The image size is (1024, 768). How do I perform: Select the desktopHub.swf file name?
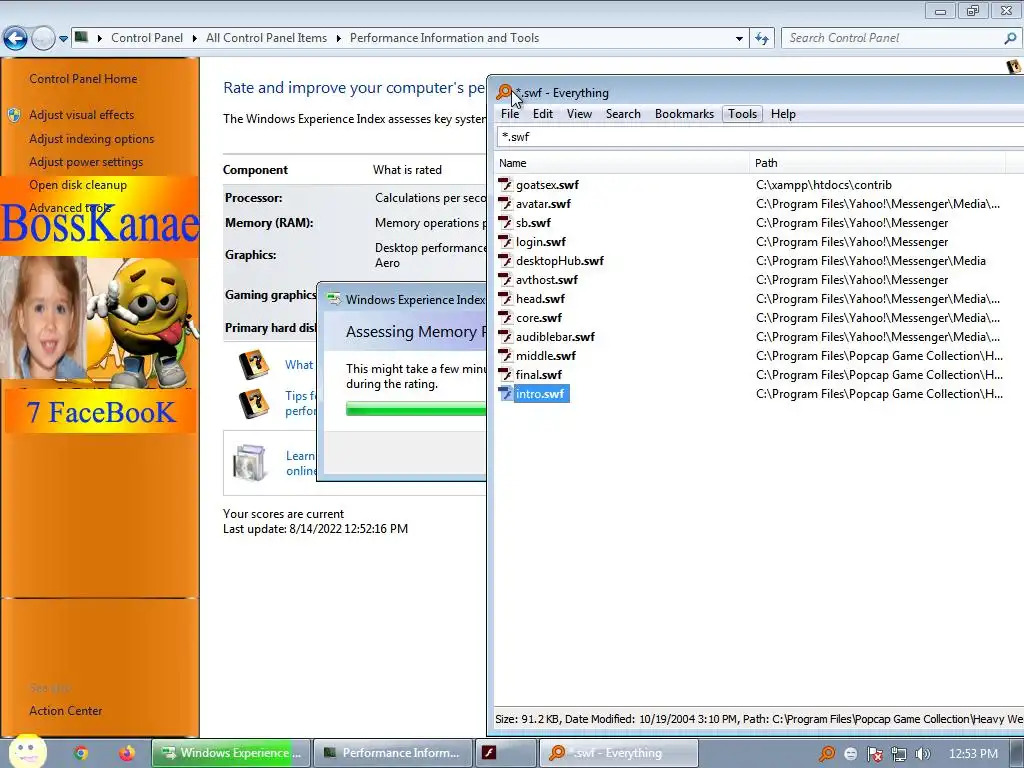tap(560, 261)
